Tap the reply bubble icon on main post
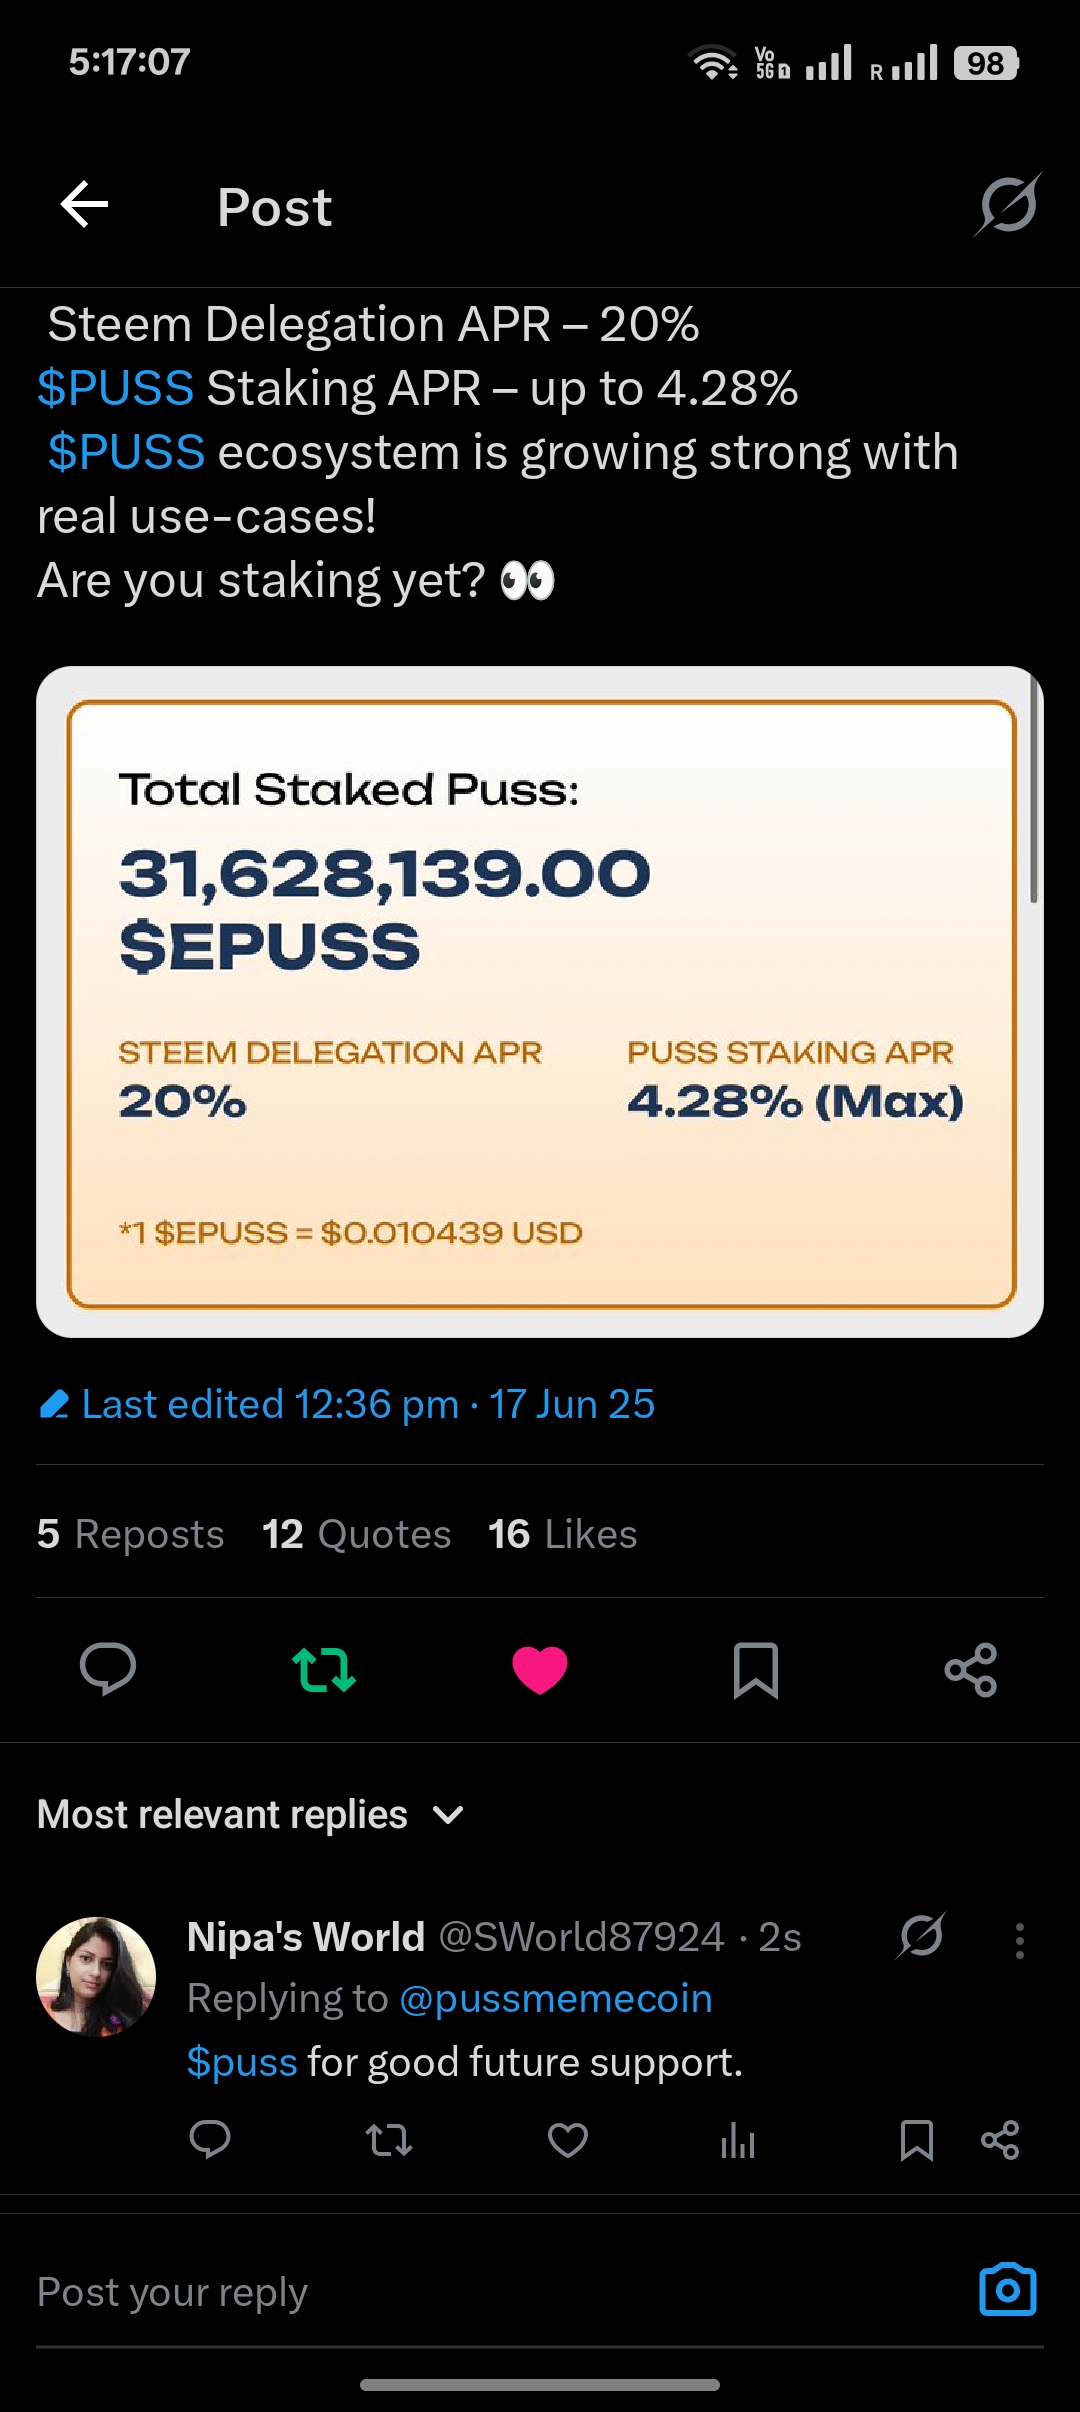 click(x=108, y=1669)
